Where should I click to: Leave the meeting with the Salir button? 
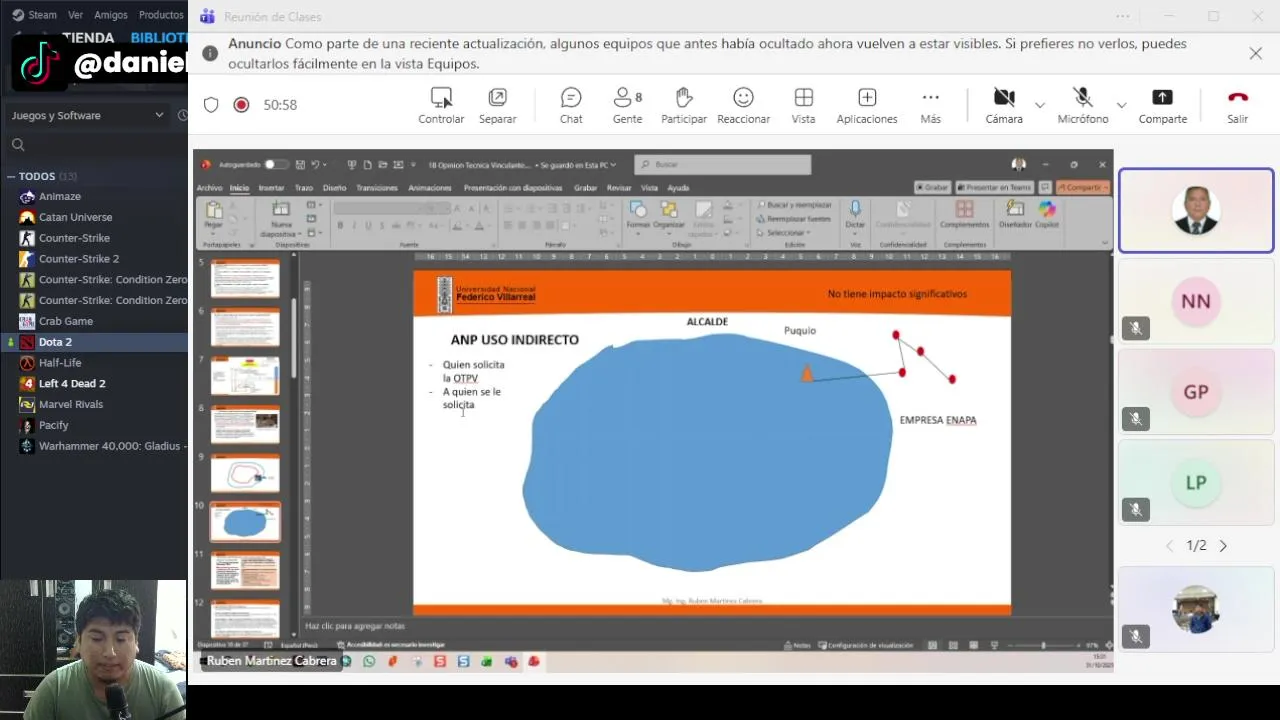1237,105
